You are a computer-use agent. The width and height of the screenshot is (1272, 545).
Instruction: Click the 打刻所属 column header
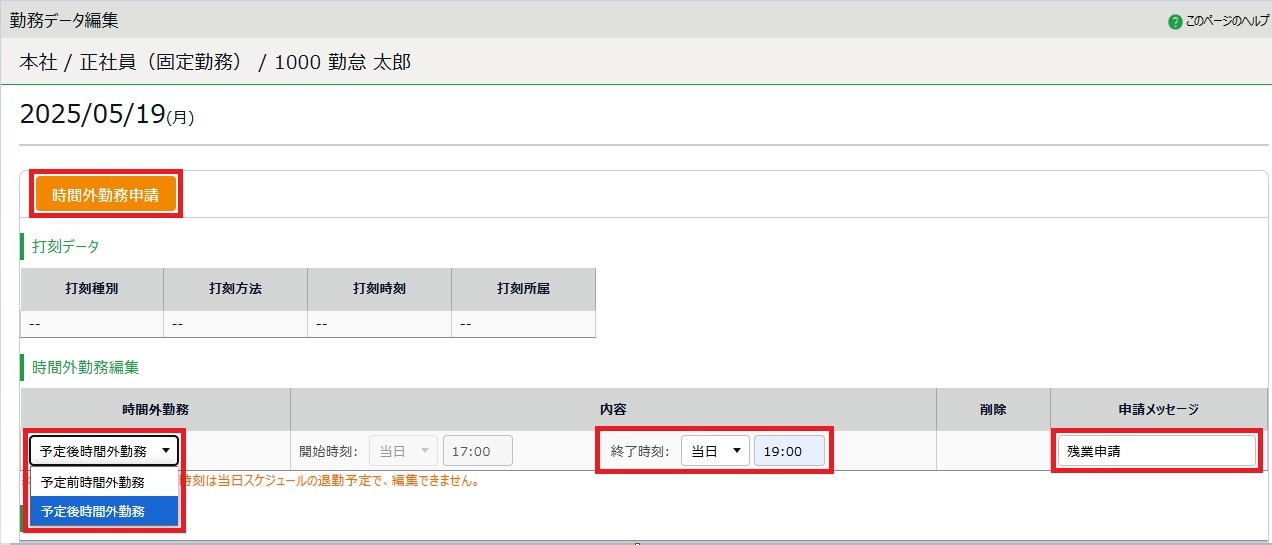pos(523,289)
